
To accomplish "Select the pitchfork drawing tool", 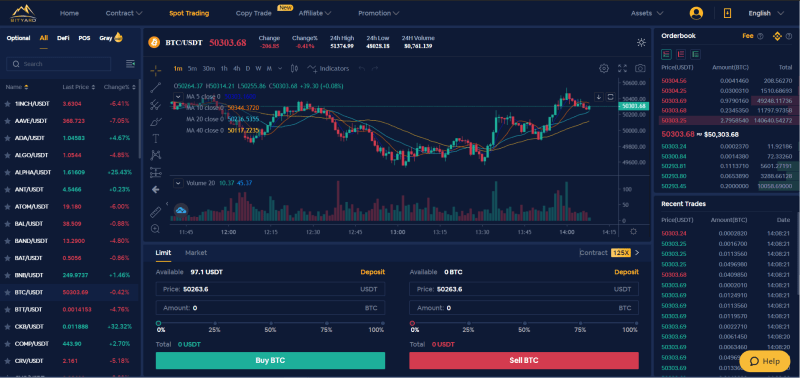I will (x=156, y=105).
